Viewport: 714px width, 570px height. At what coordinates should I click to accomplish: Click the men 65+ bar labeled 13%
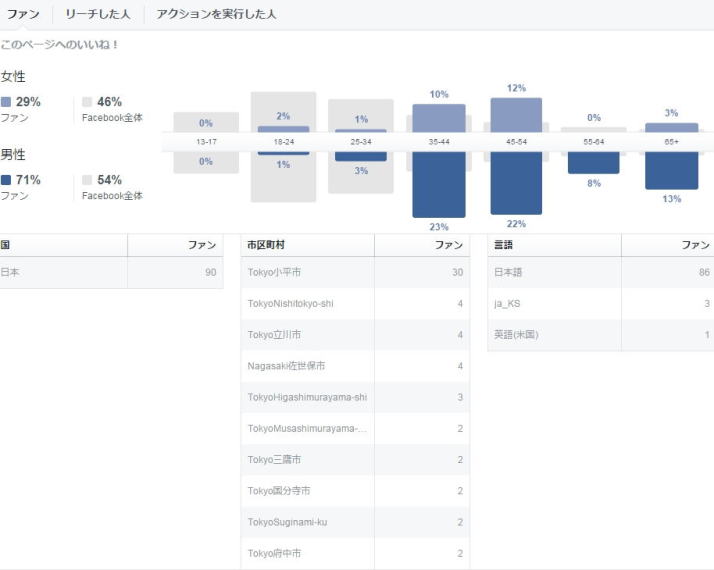pos(672,170)
